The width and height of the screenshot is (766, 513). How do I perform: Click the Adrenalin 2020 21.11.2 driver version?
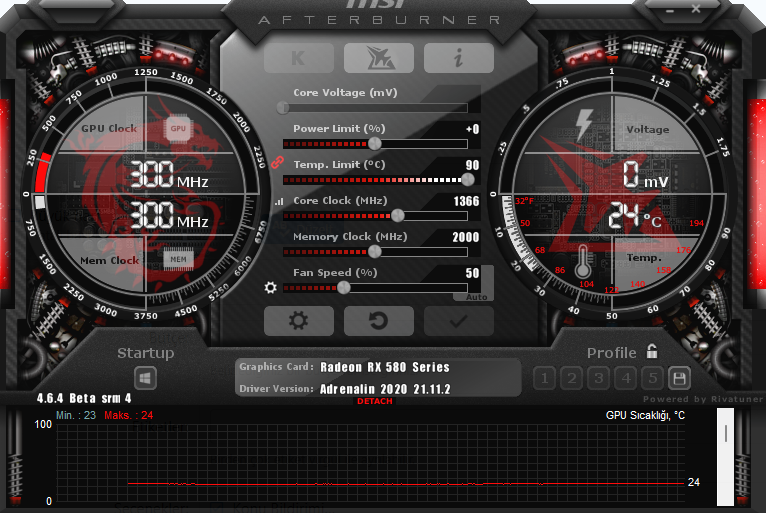[x=385, y=389]
